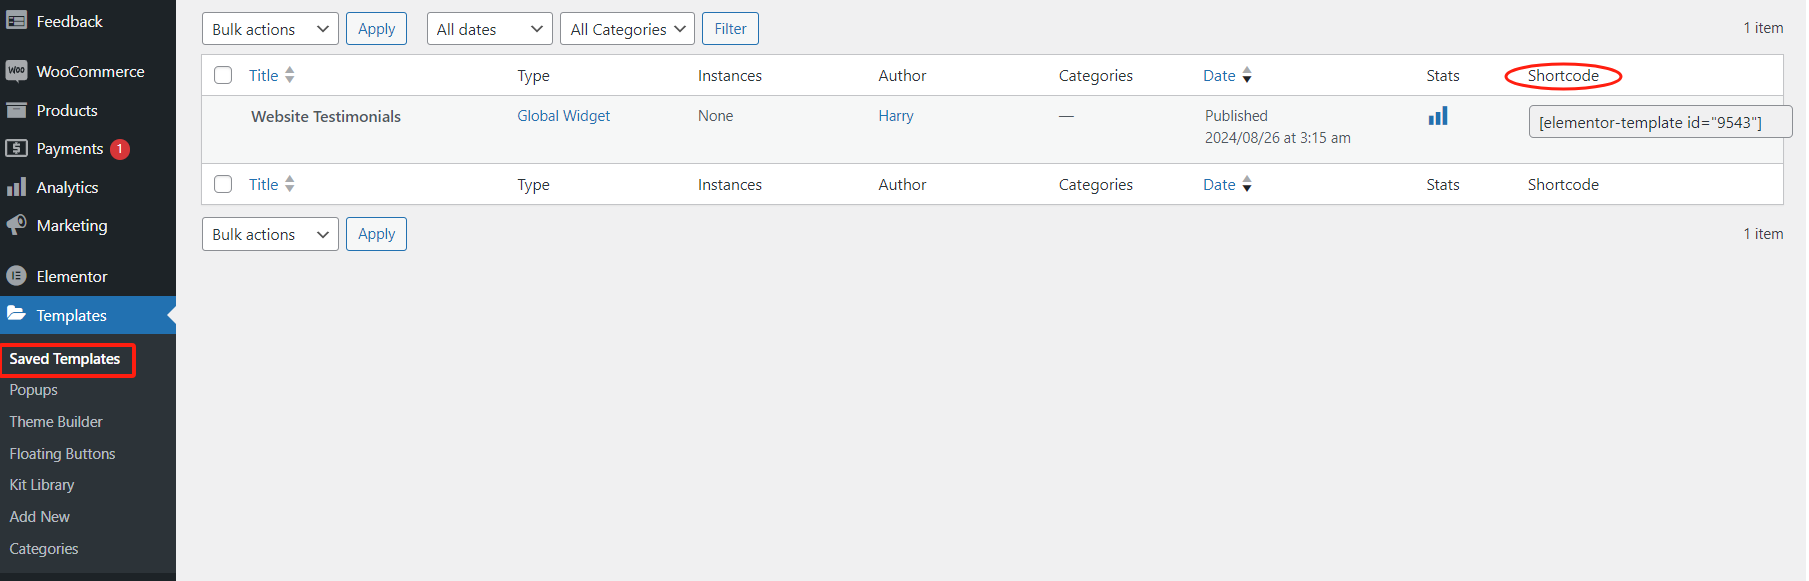Check the select-all box in the table header
The height and width of the screenshot is (581, 1809).
coord(223,75)
